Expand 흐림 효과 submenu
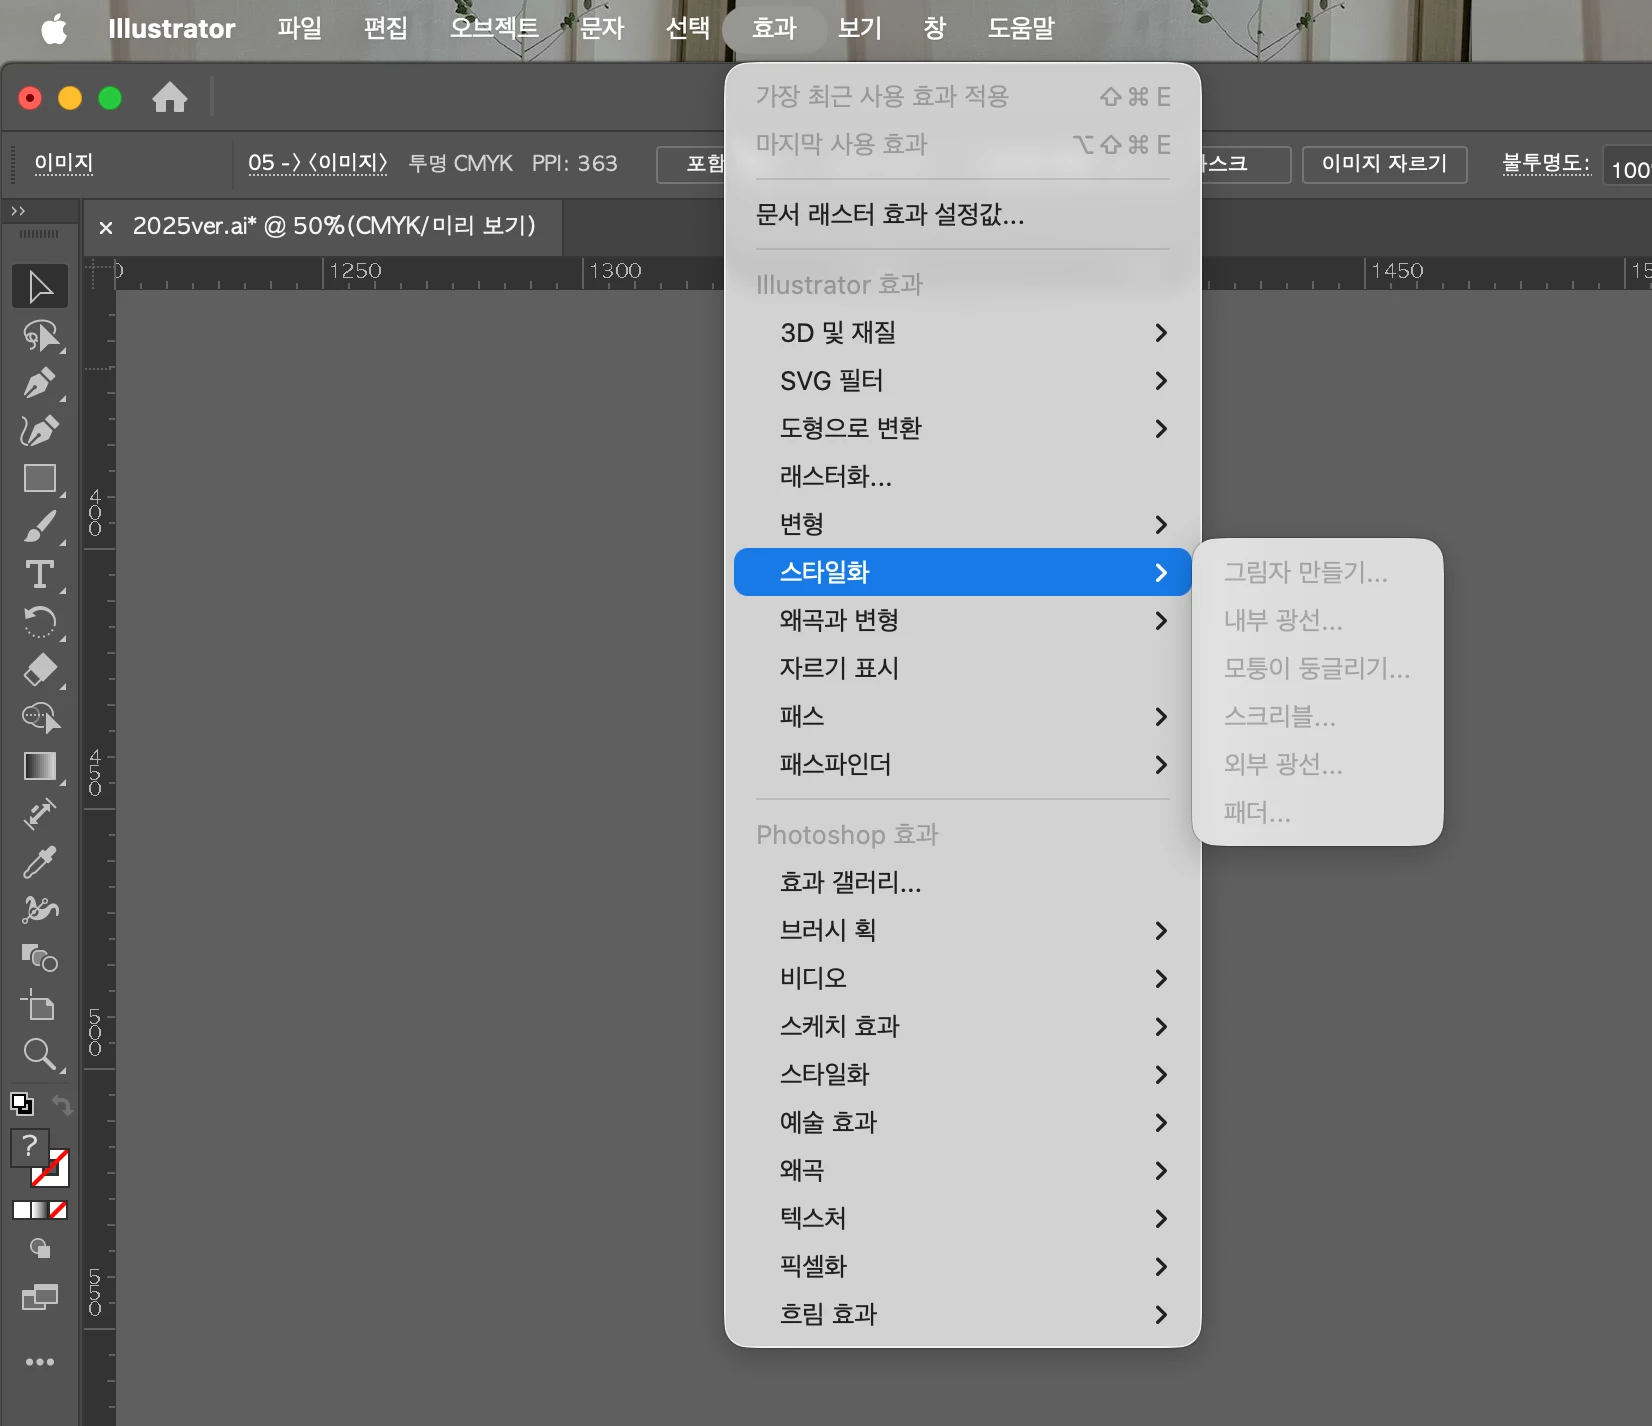The height and width of the screenshot is (1426, 1652). pyautogui.click(x=962, y=1314)
